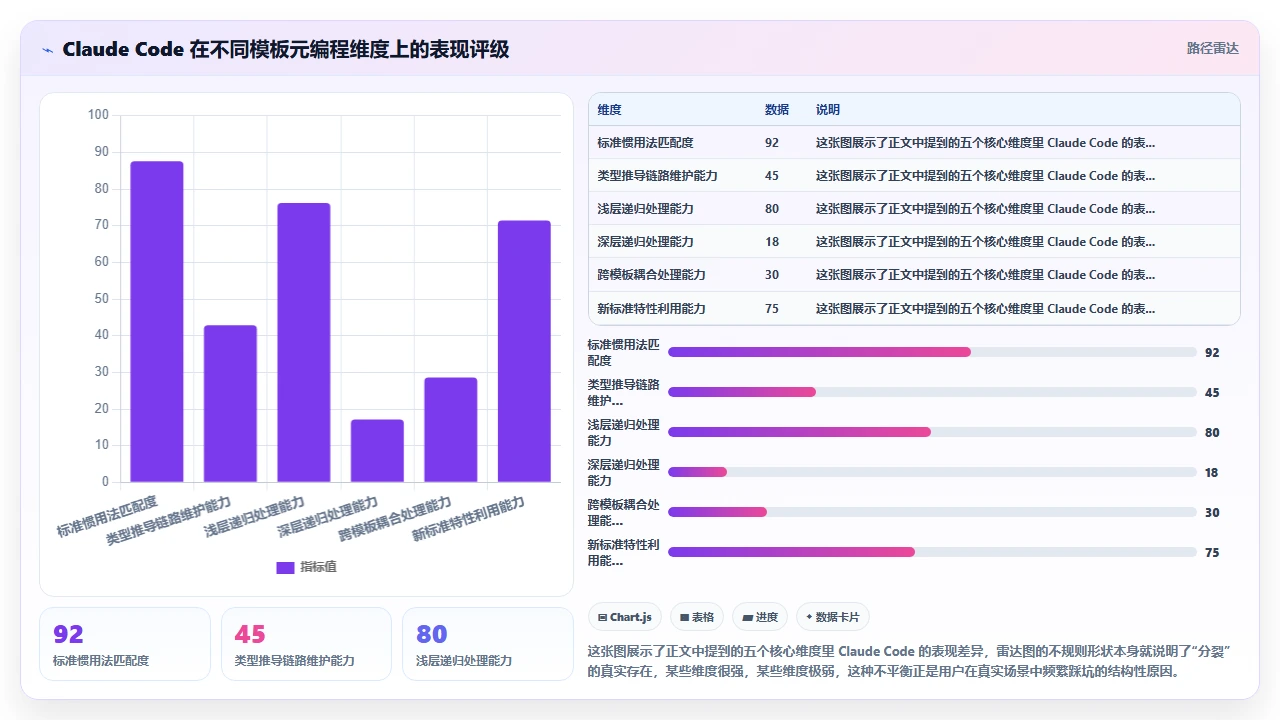Click the 类型推导链路维护能力 bar in chart
This screenshot has width=1280, height=720.
point(230,403)
